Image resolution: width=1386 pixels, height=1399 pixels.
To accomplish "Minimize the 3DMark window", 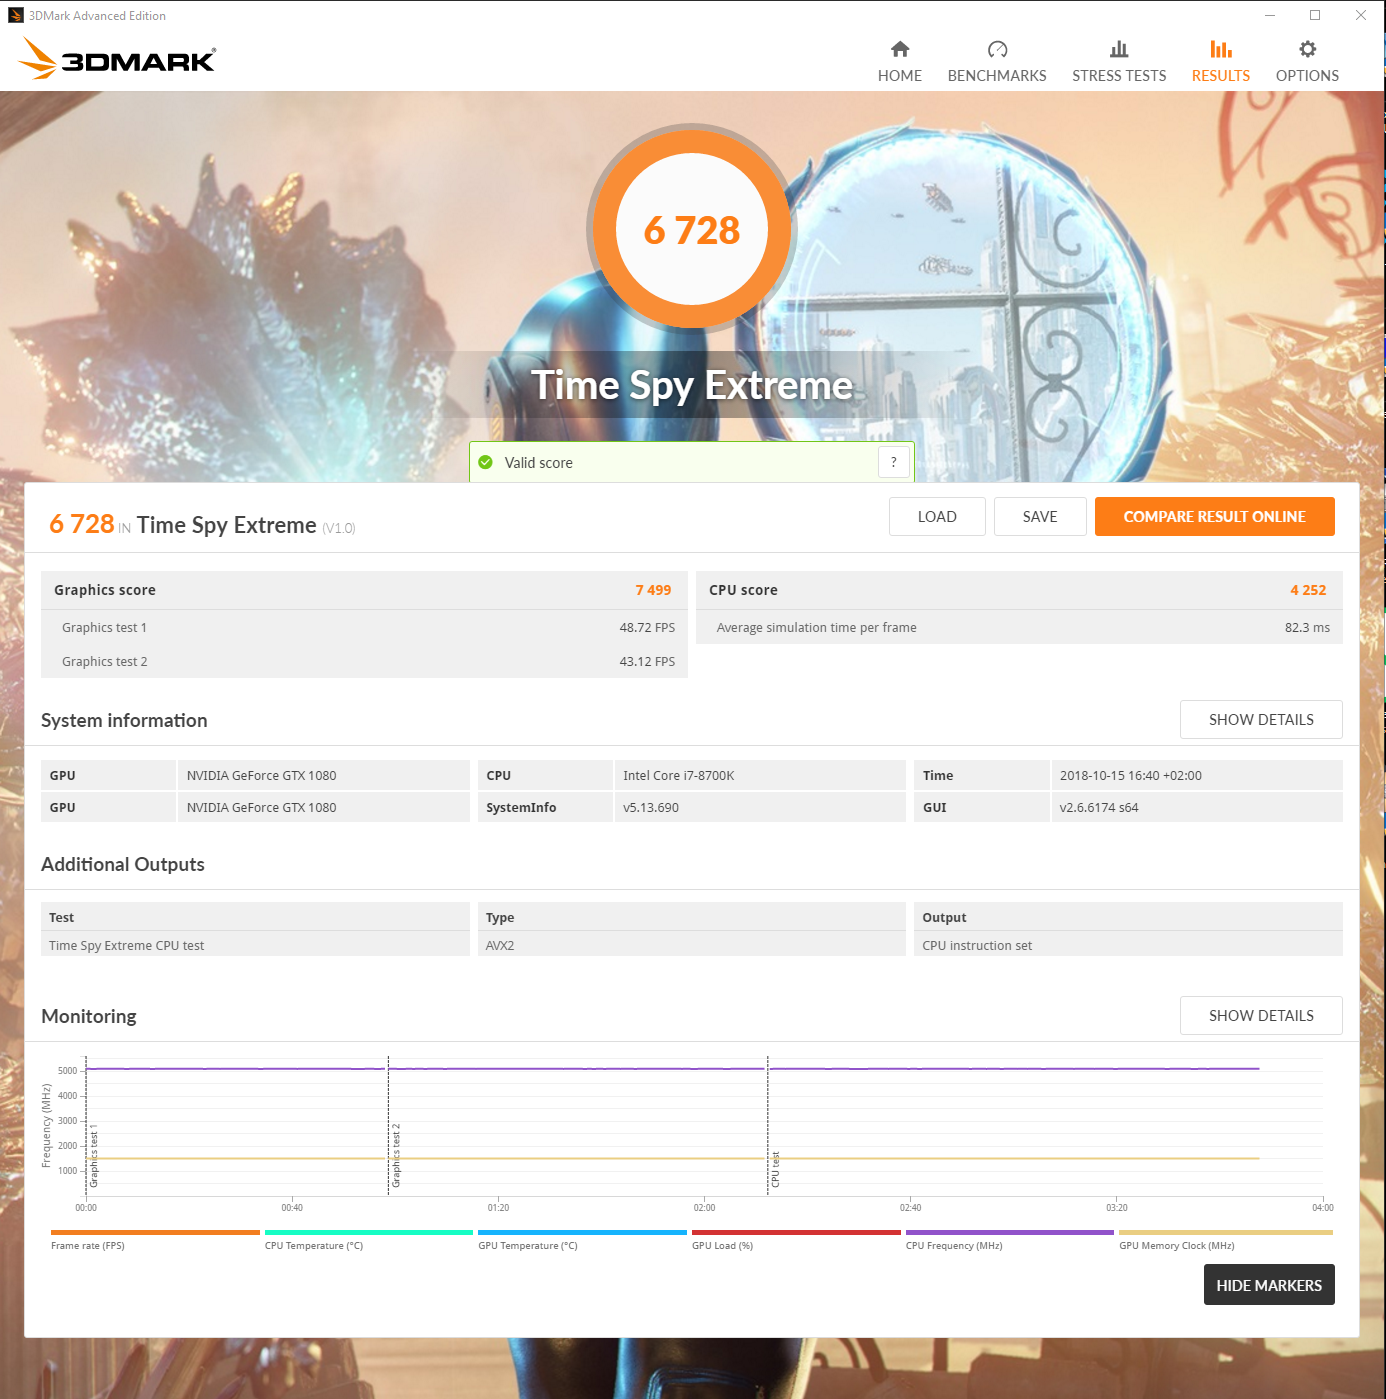I will click(x=1270, y=15).
